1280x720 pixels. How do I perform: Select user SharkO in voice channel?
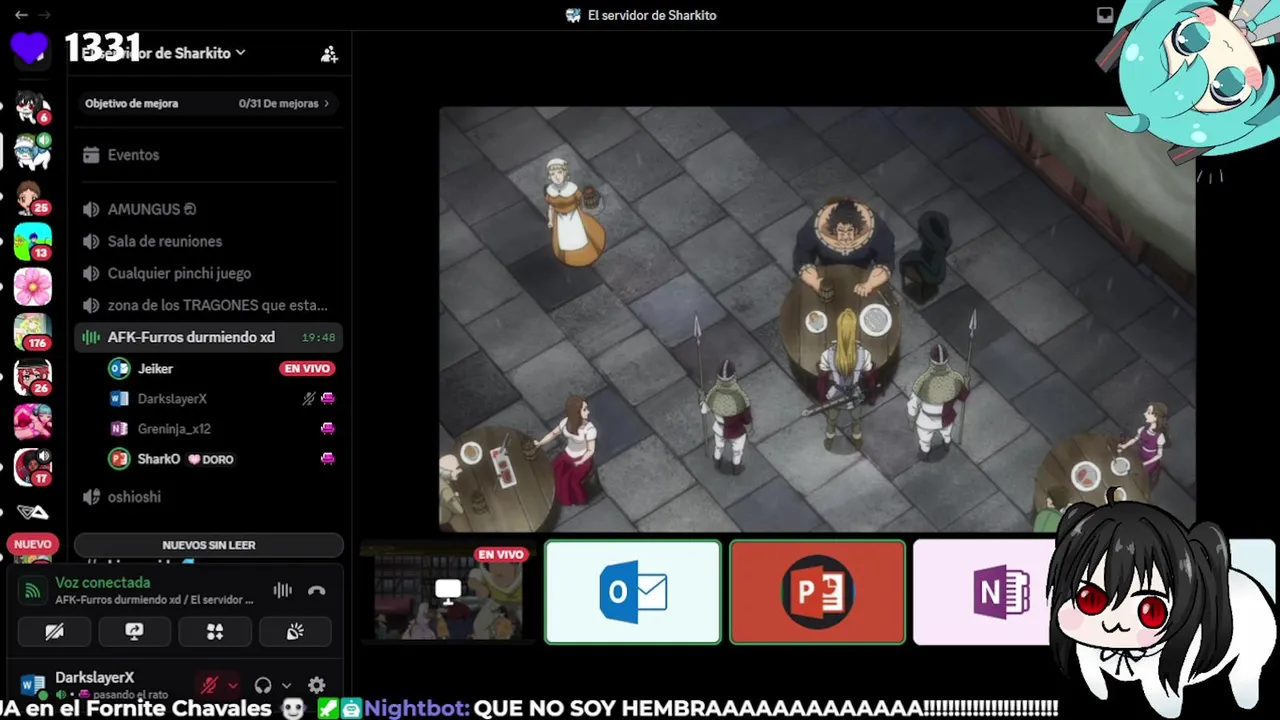220,459
